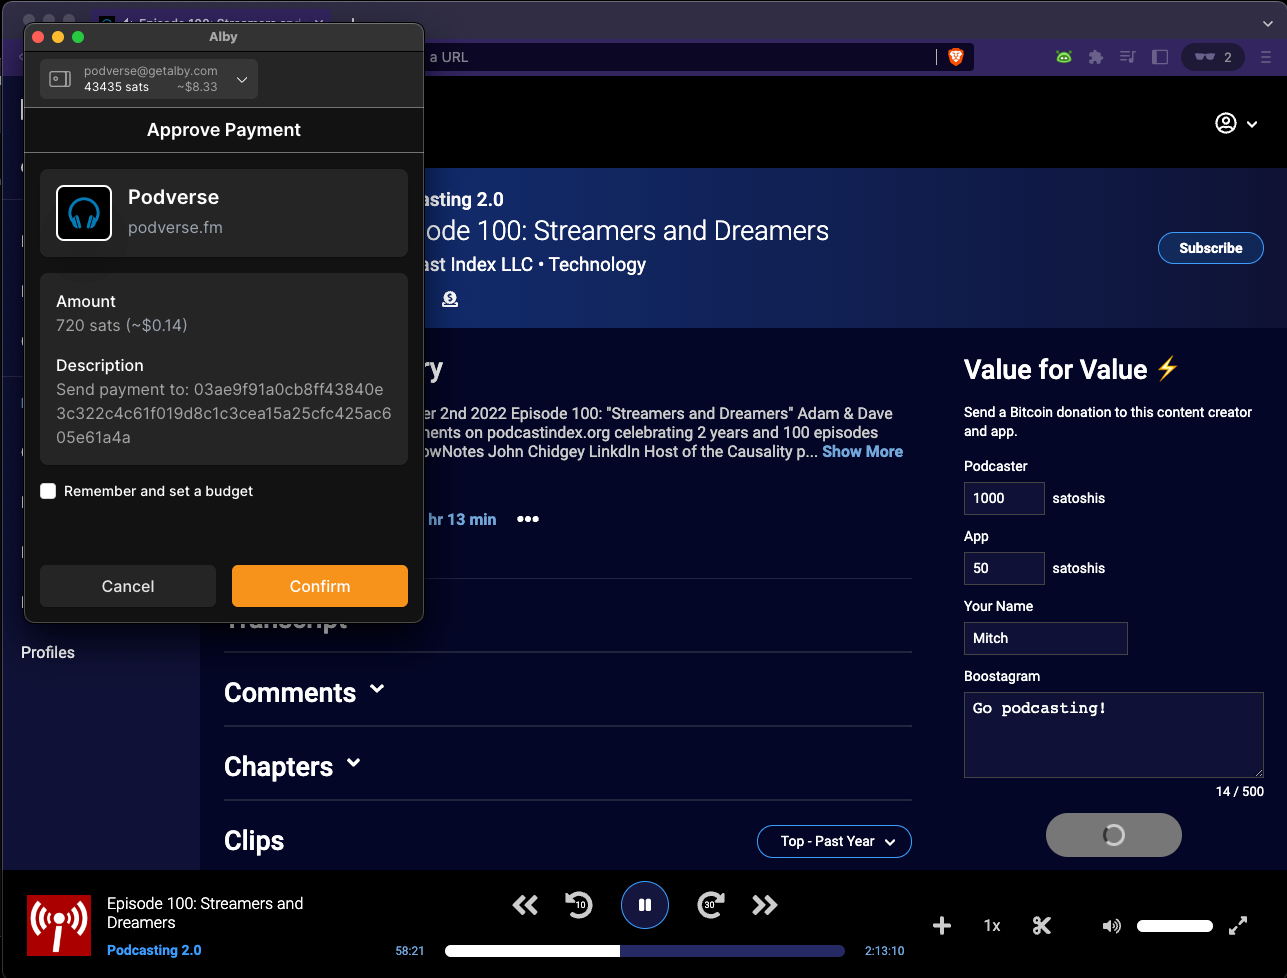This screenshot has width=1287, height=978.
Task: Open Profiles in the sidebar
Action: point(48,652)
